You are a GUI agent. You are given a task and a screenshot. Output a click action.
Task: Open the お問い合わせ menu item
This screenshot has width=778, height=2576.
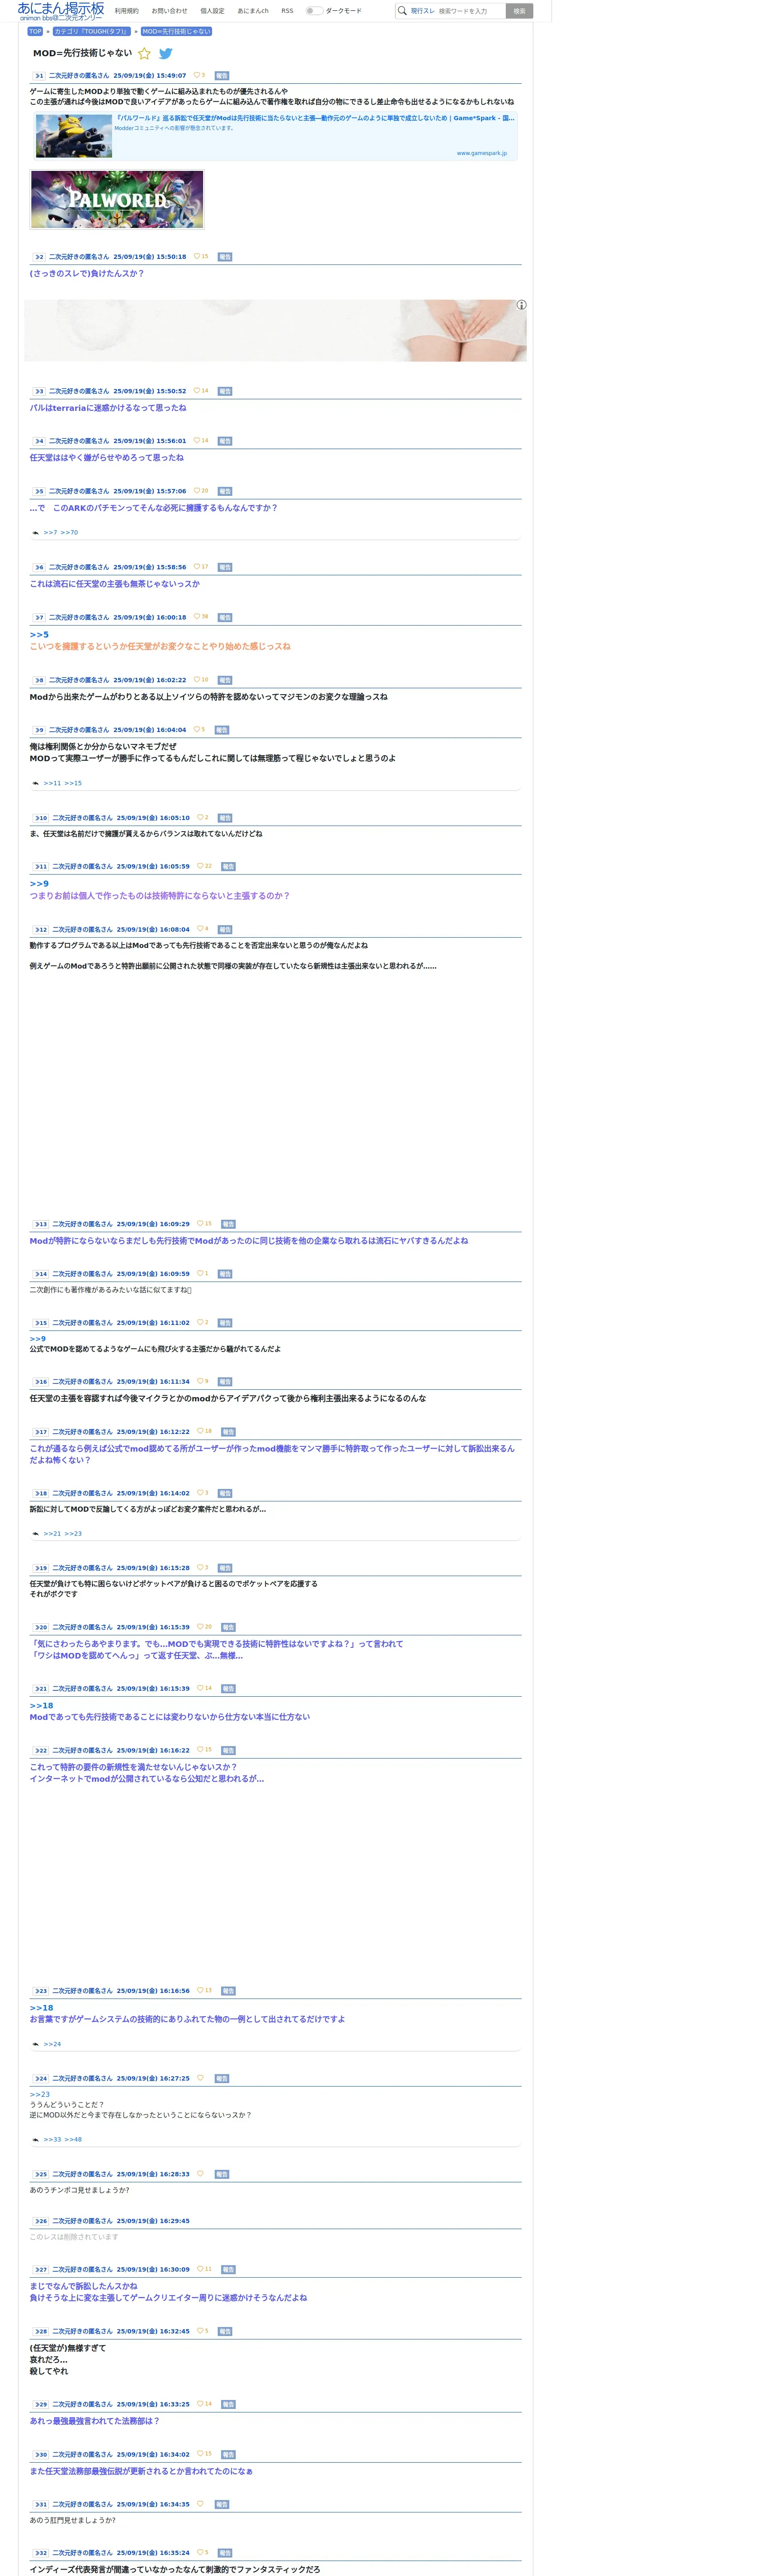coord(169,11)
